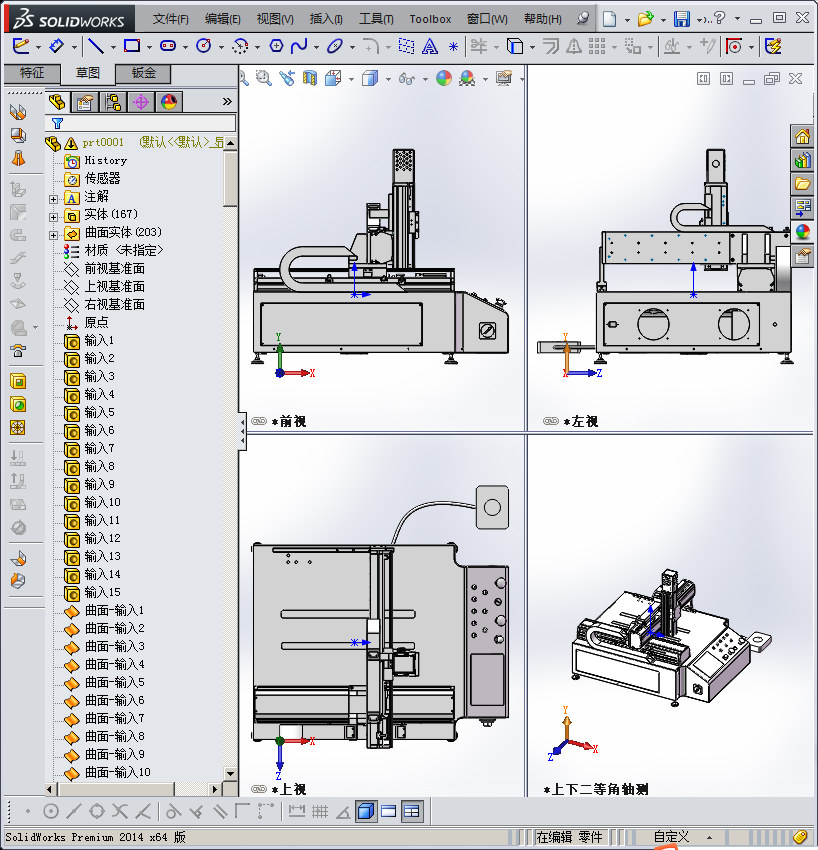Click the Zoom to Area icon
This screenshot has height=850, width=818.
[x=264, y=79]
